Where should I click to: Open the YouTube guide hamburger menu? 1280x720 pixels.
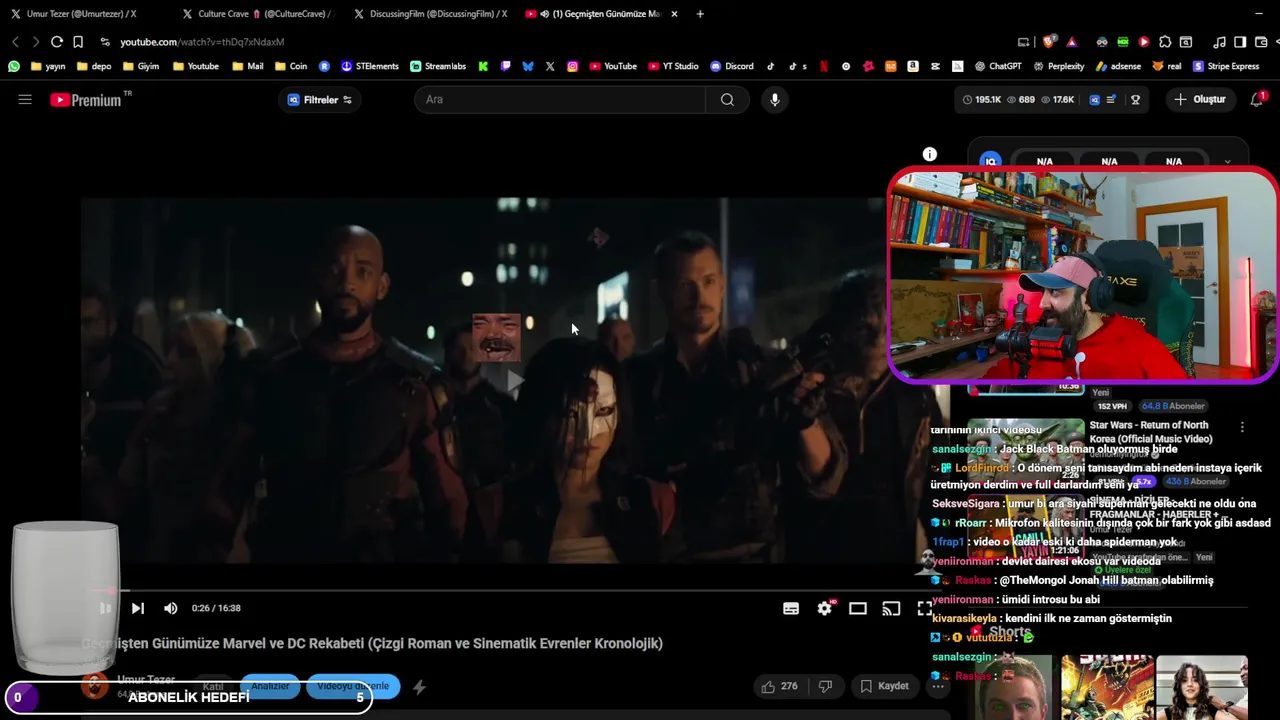25,99
